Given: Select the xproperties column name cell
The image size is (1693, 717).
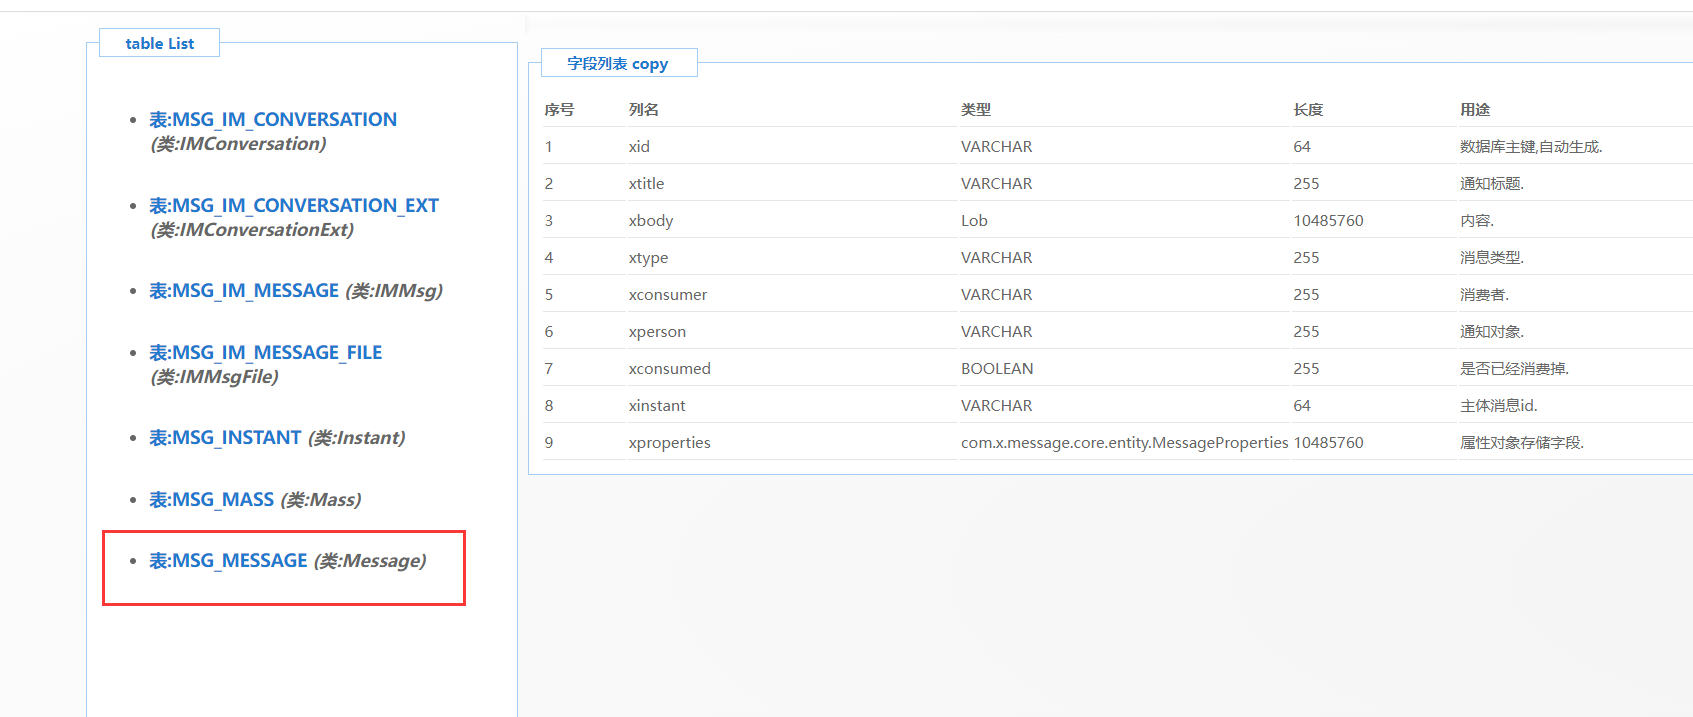Looking at the screenshot, I should pyautogui.click(x=670, y=443).
